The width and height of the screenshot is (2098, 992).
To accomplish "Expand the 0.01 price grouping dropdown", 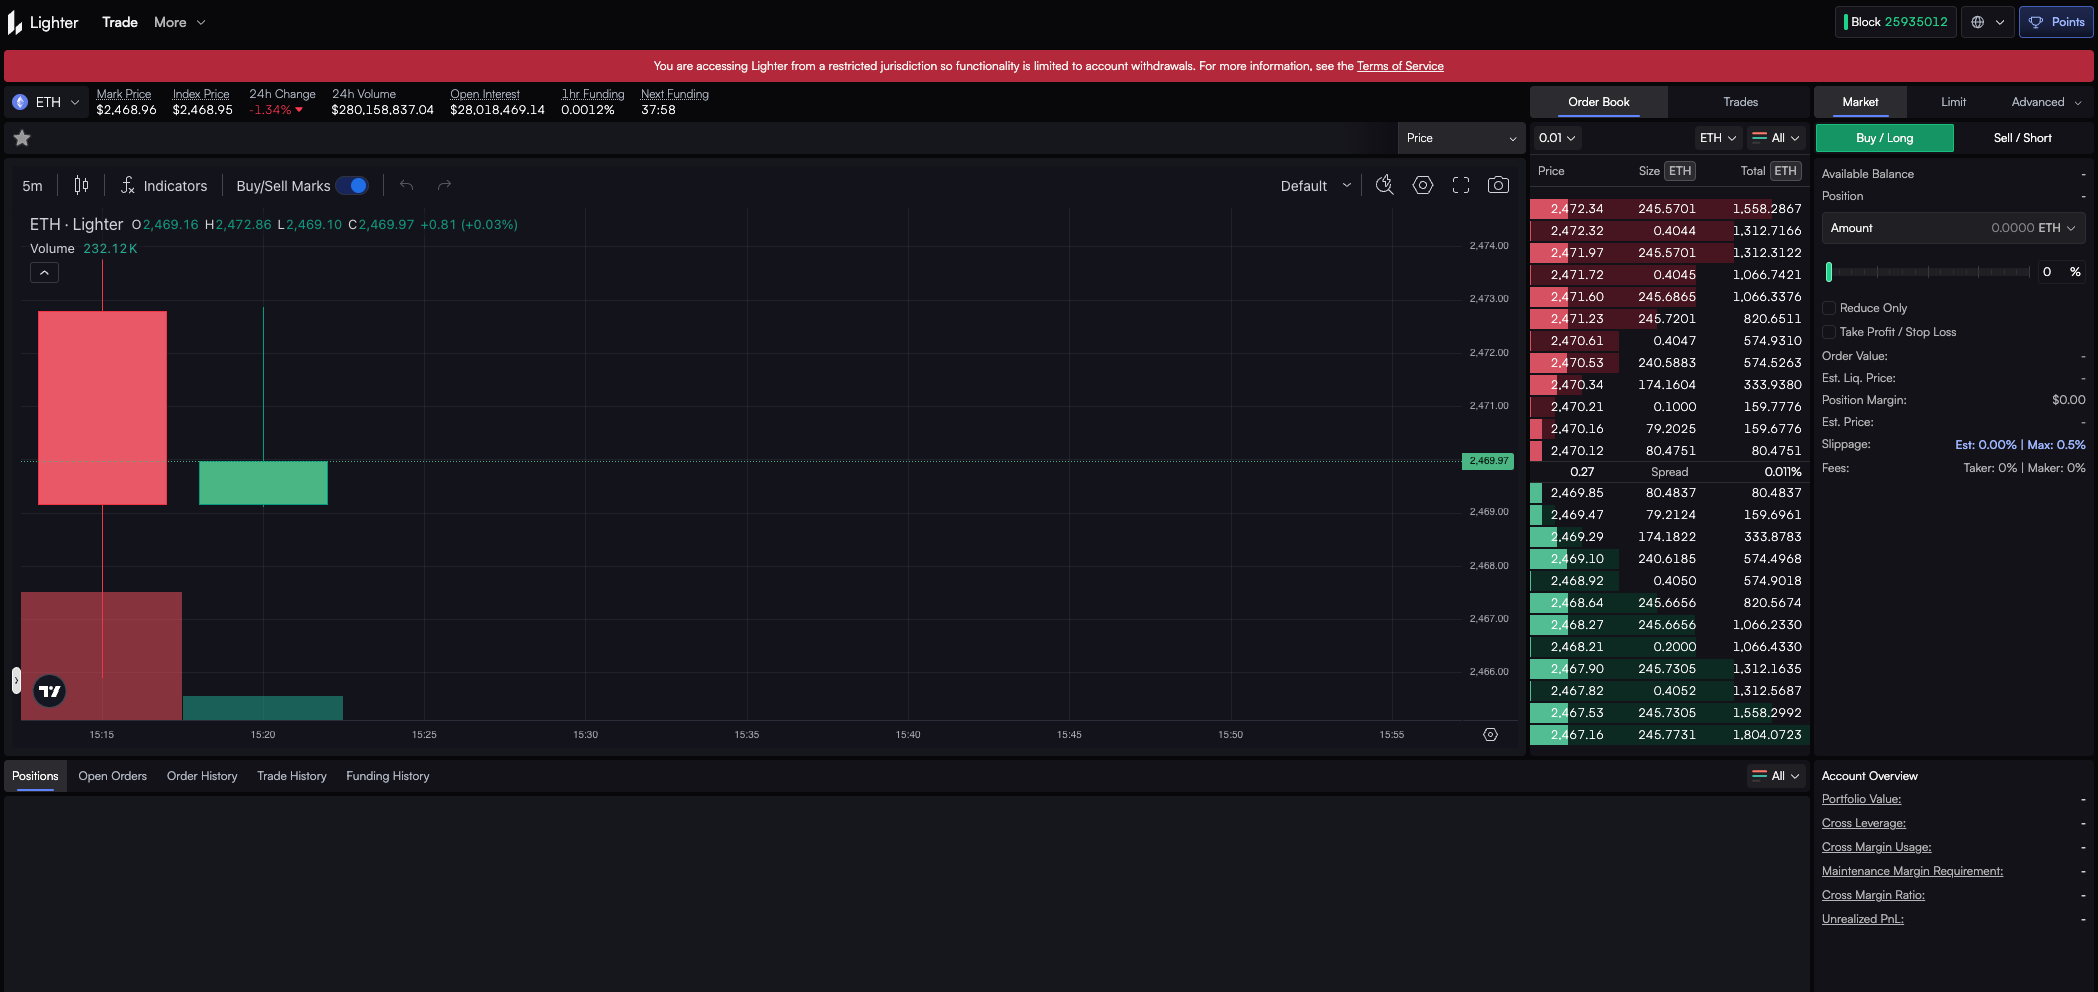I will pos(1557,138).
